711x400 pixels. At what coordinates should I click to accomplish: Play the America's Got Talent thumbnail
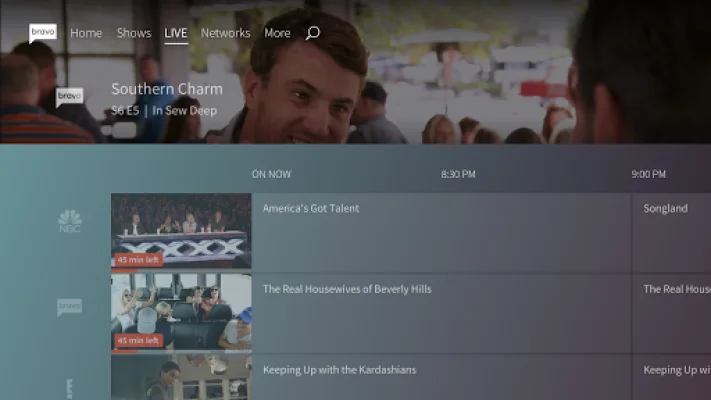pos(181,231)
